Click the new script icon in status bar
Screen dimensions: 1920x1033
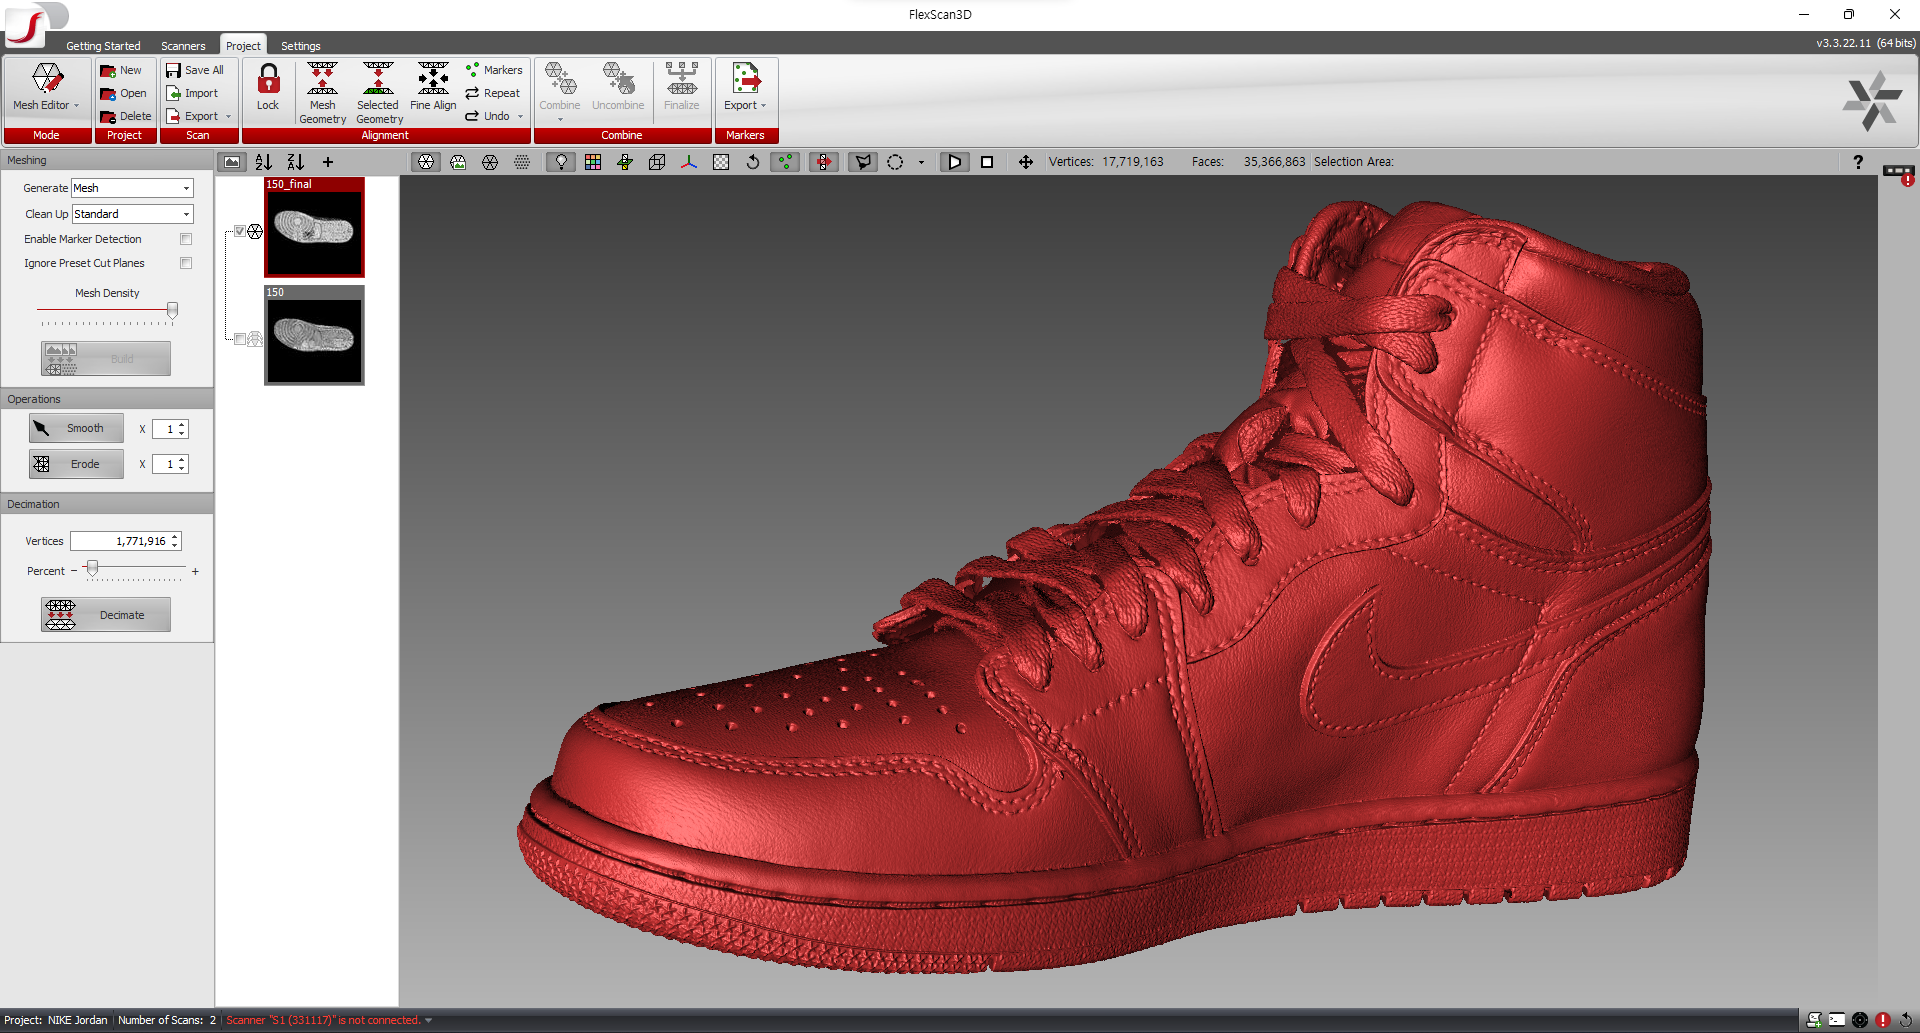[x=1814, y=1020]
